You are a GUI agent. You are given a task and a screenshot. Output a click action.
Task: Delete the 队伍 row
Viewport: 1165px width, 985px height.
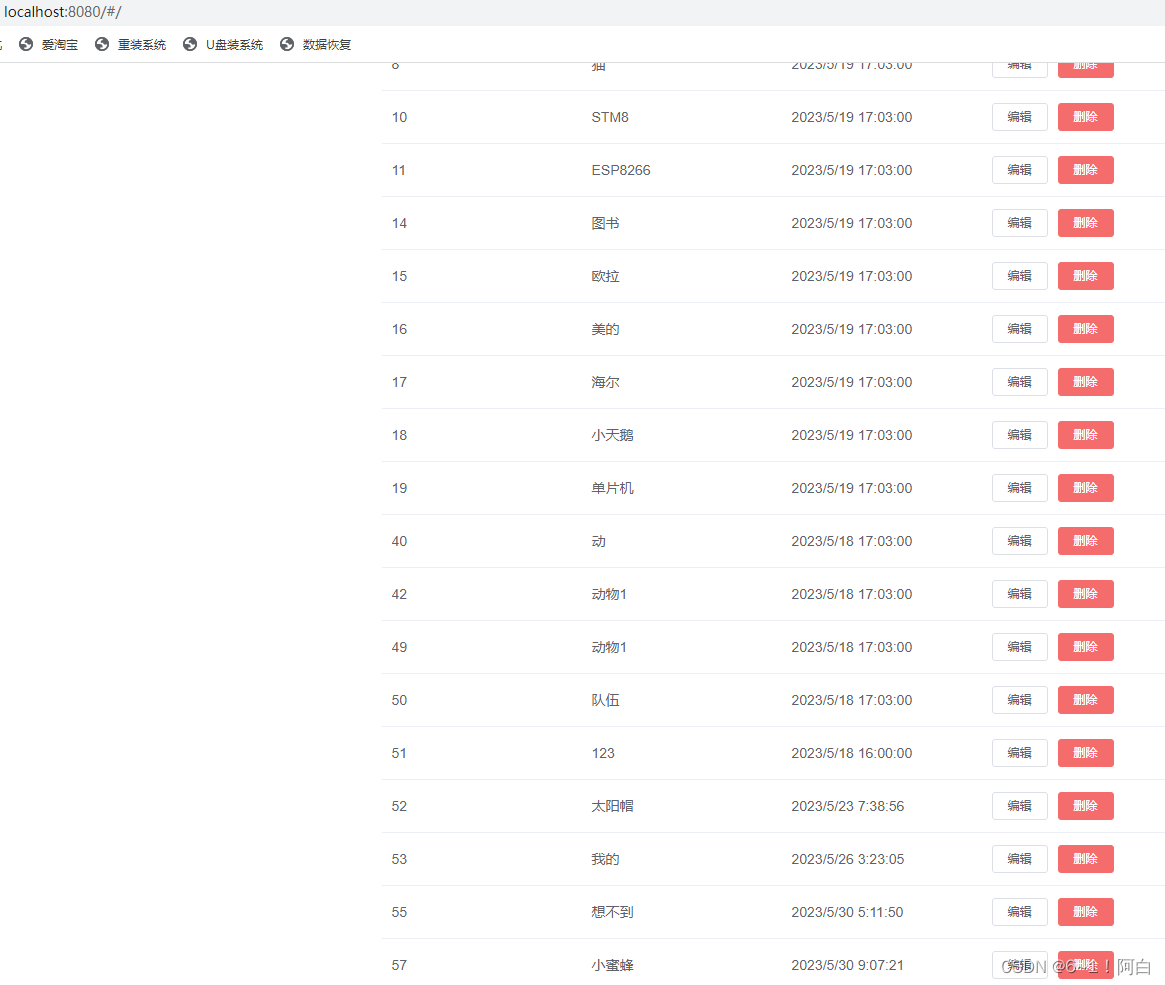(x=1086, y=700)
